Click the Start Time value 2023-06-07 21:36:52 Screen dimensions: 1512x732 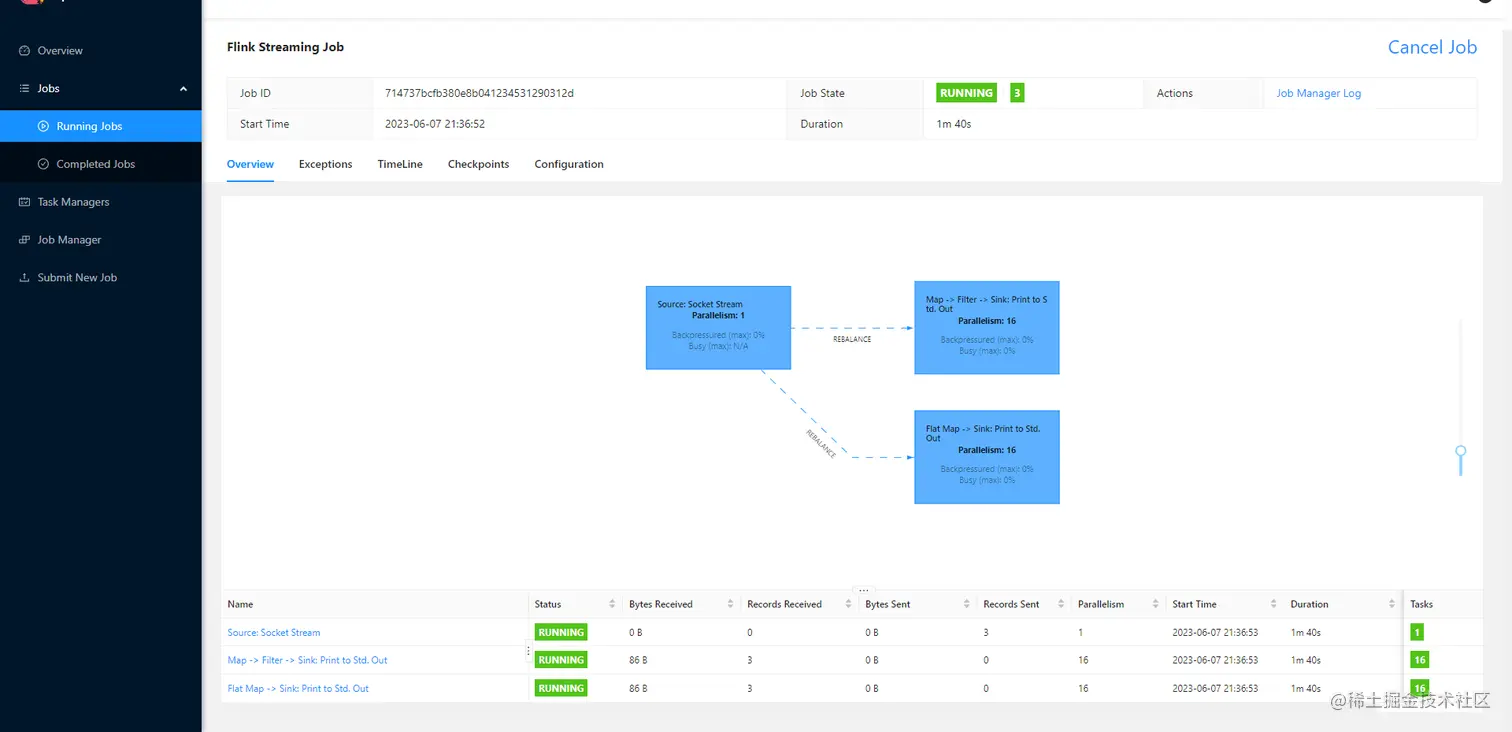pyautogui.click(x=435, y=124)
